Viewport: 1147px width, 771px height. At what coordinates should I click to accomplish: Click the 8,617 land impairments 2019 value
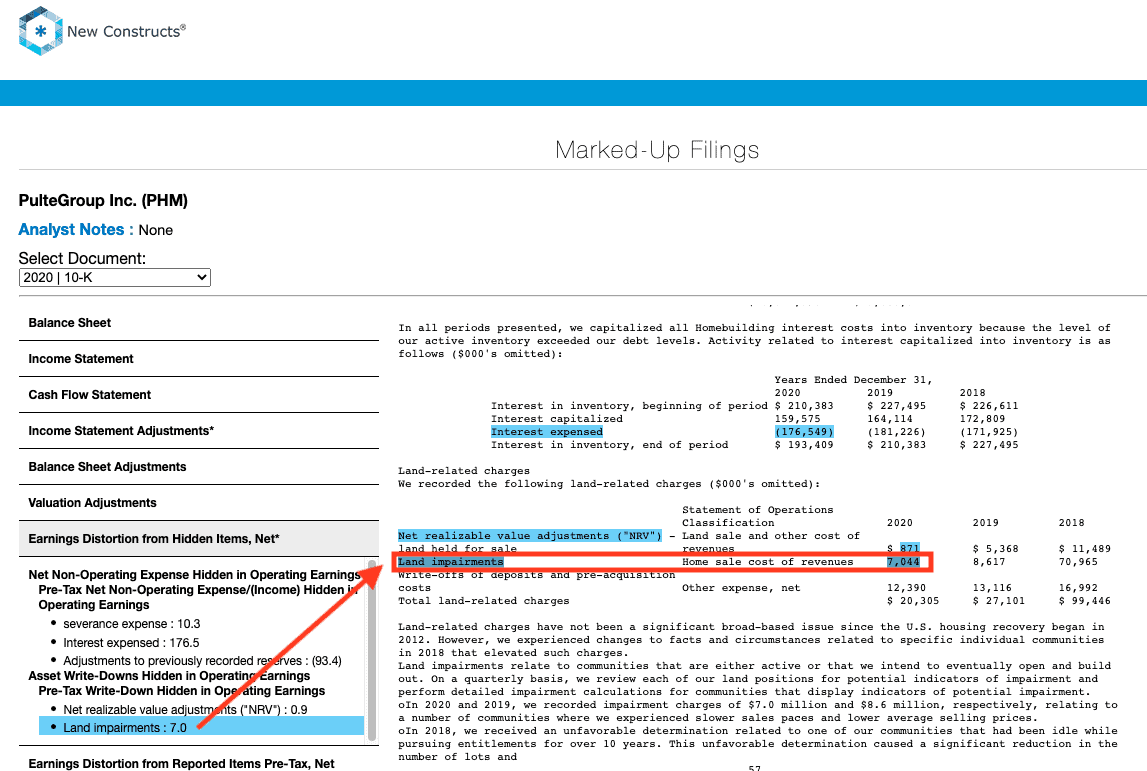[x=989, y=562]
